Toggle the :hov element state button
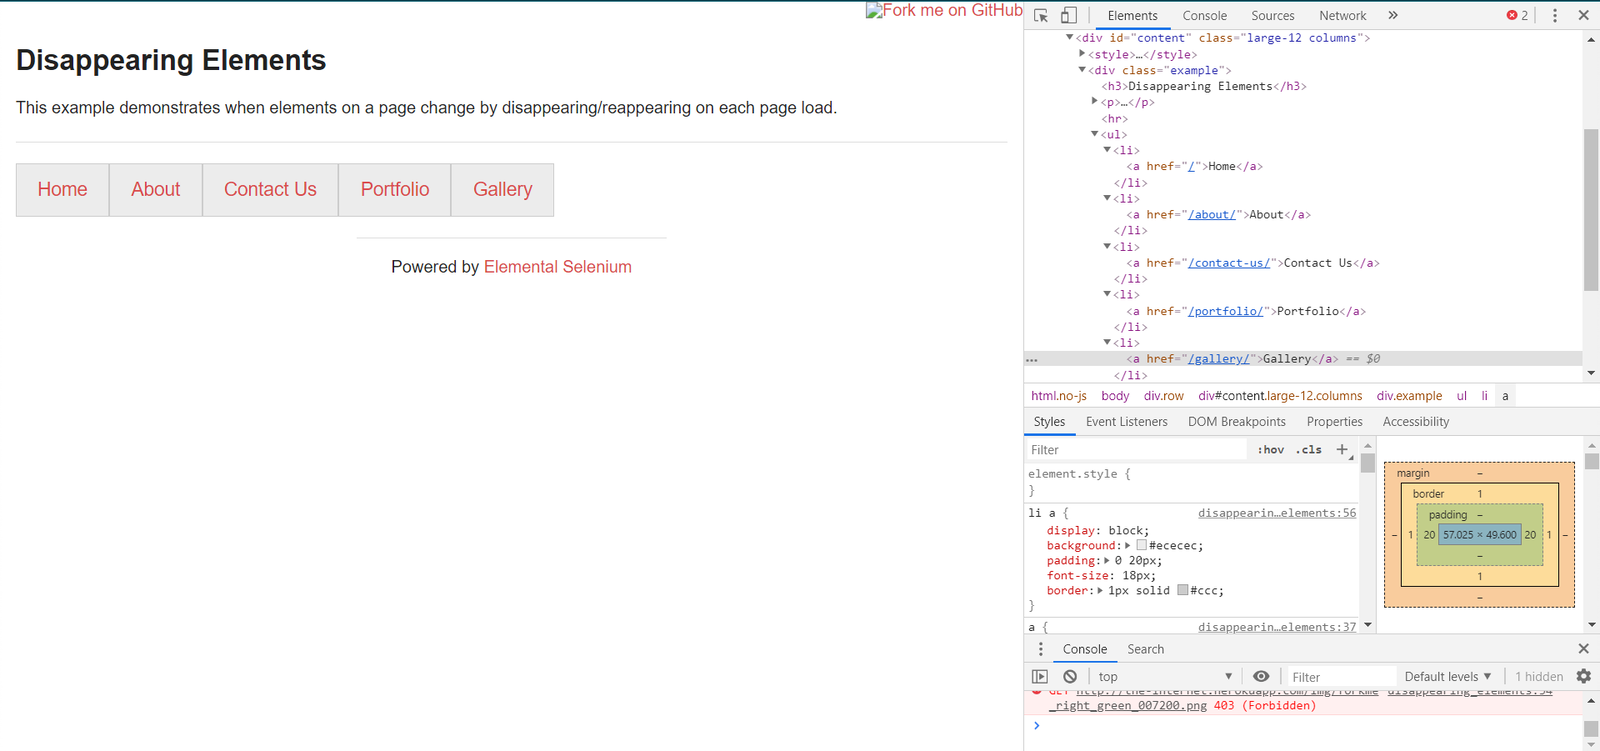Image resolution: width=1600 pixels, height=751 pixels. point(1270,450)
